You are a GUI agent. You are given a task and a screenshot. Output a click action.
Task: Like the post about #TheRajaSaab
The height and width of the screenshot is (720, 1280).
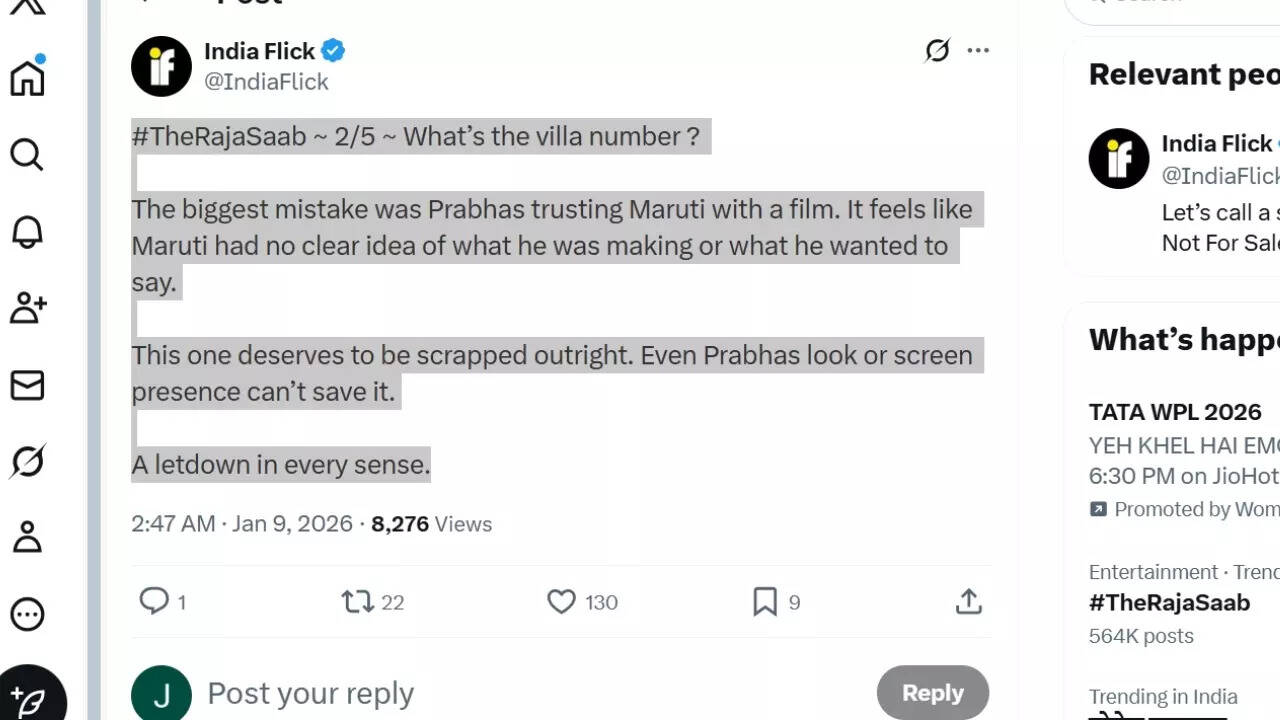point(561,602)
